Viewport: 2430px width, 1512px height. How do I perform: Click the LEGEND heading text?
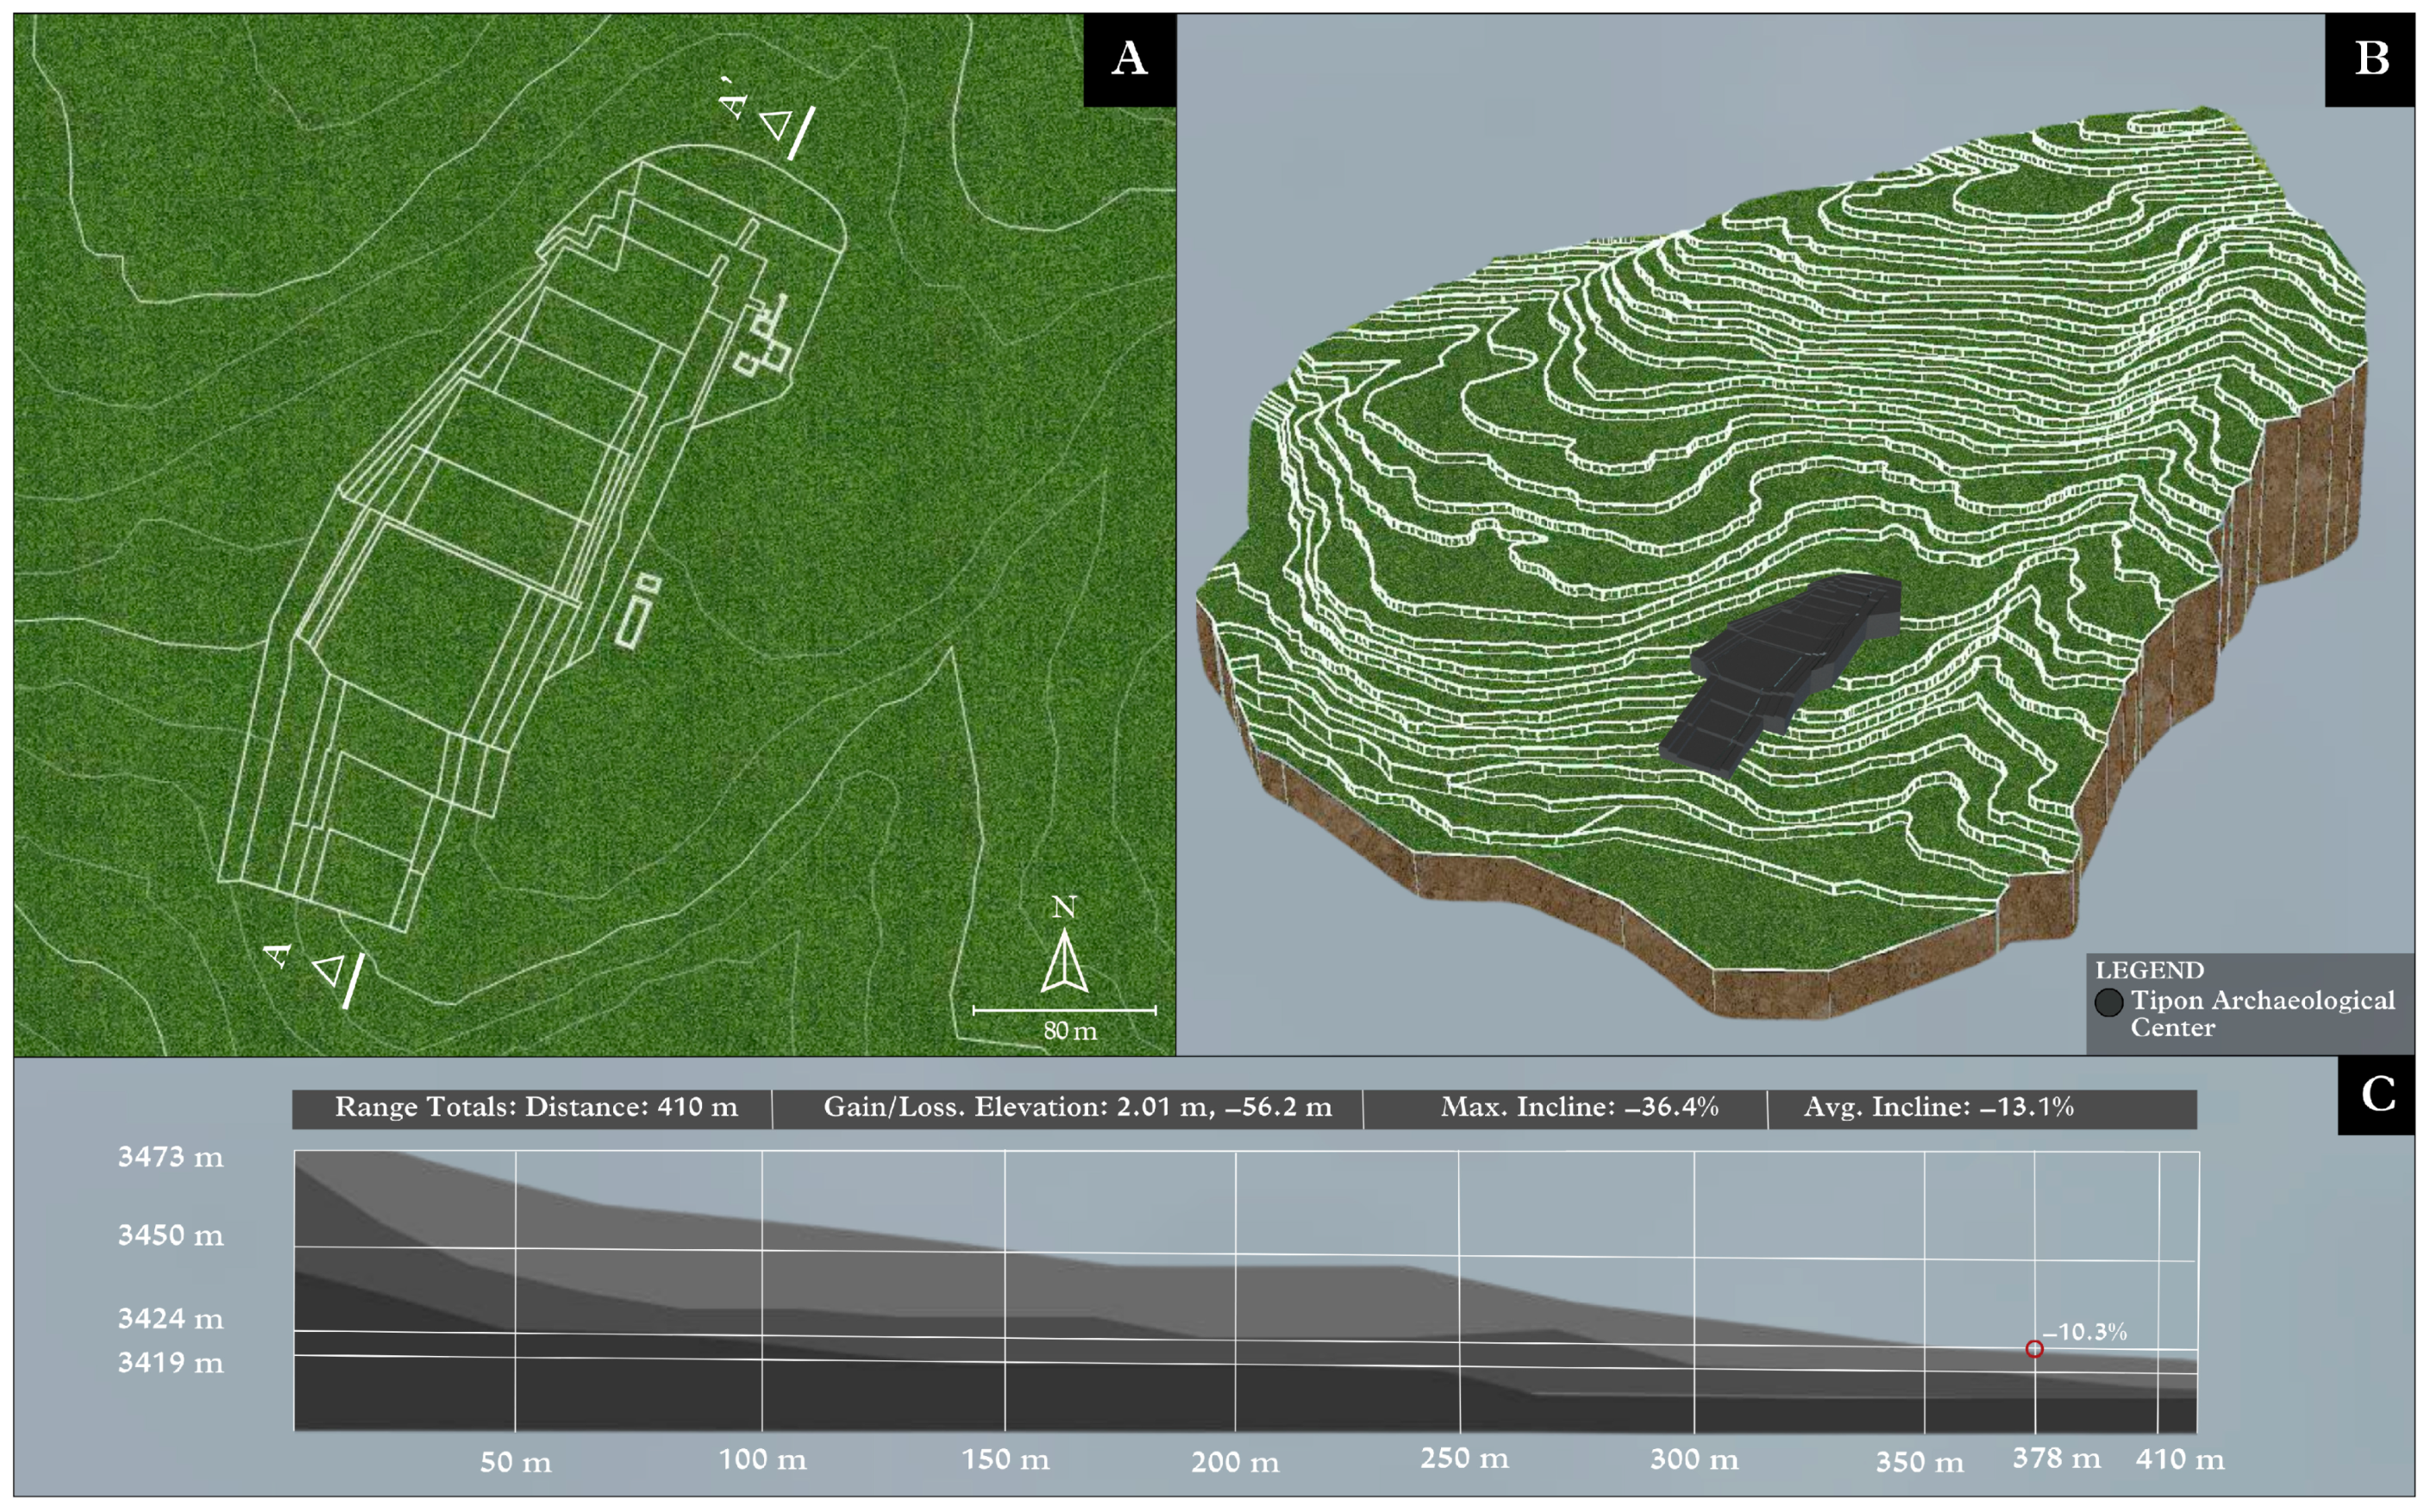coord(2149,970)
